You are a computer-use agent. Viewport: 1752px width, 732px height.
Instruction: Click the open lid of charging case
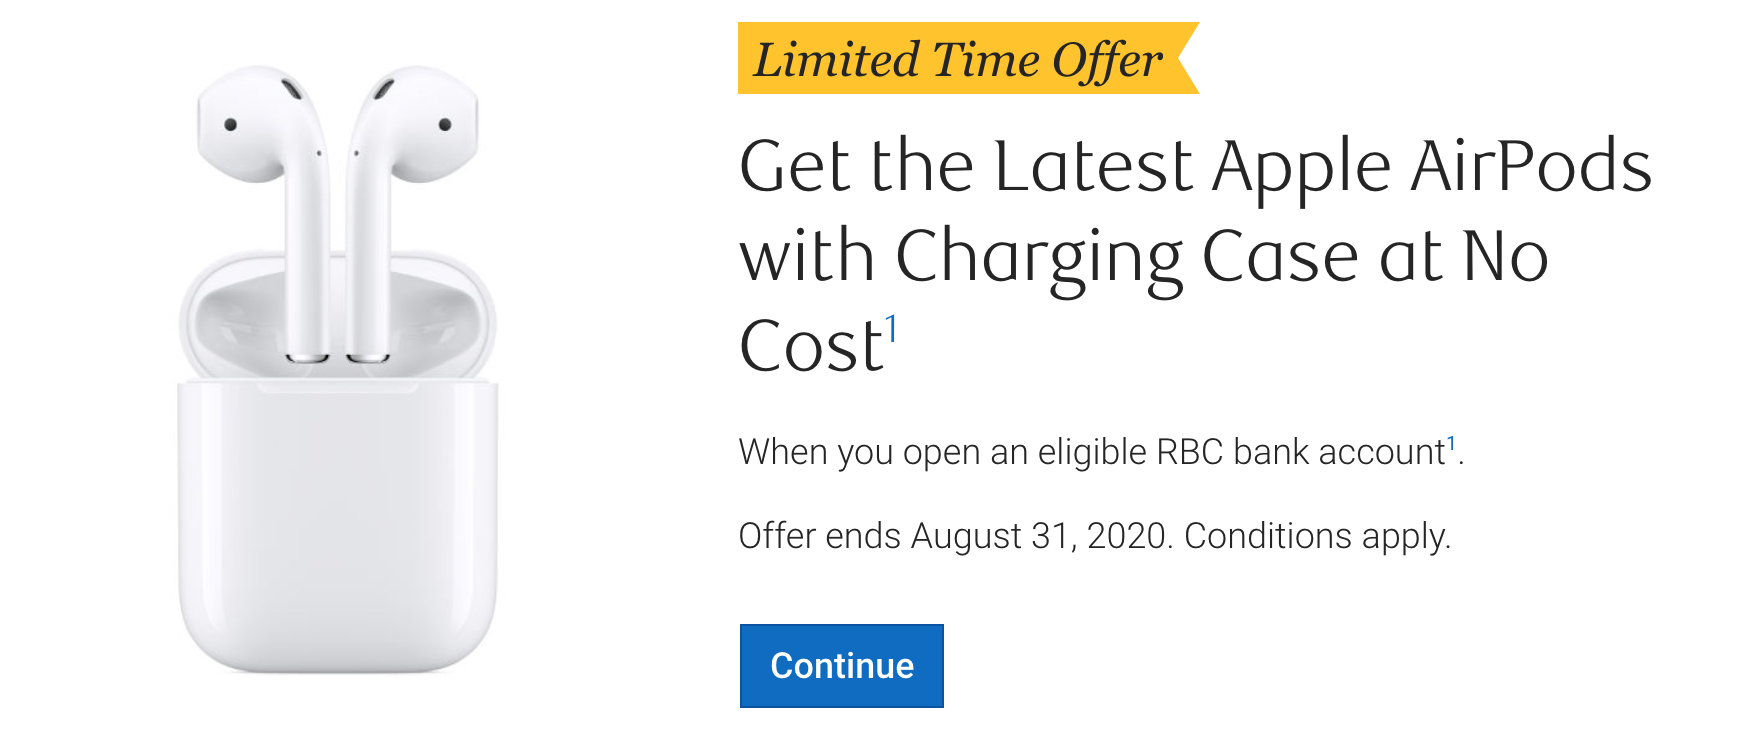[x=338, y=315]
